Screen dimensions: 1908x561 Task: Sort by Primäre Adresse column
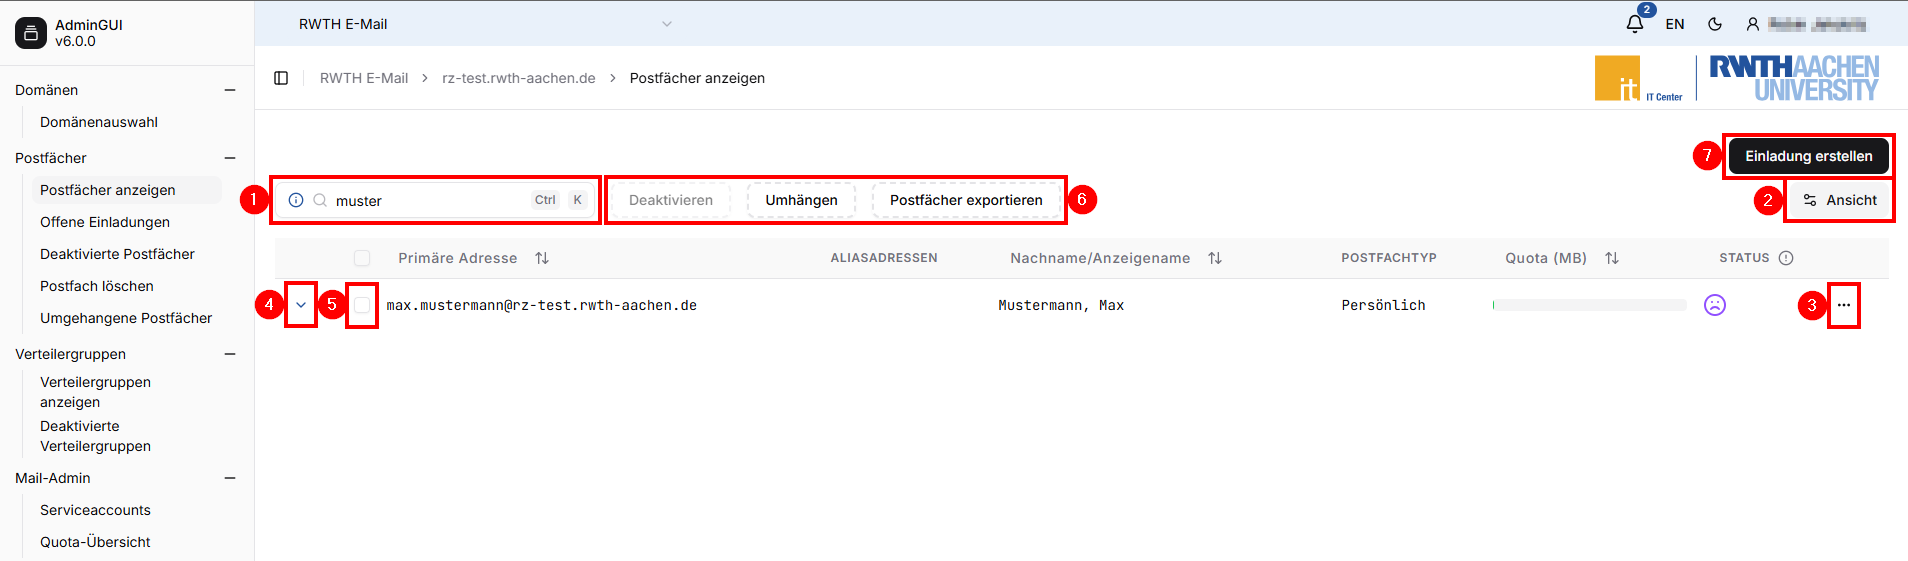tap(542, 258)
